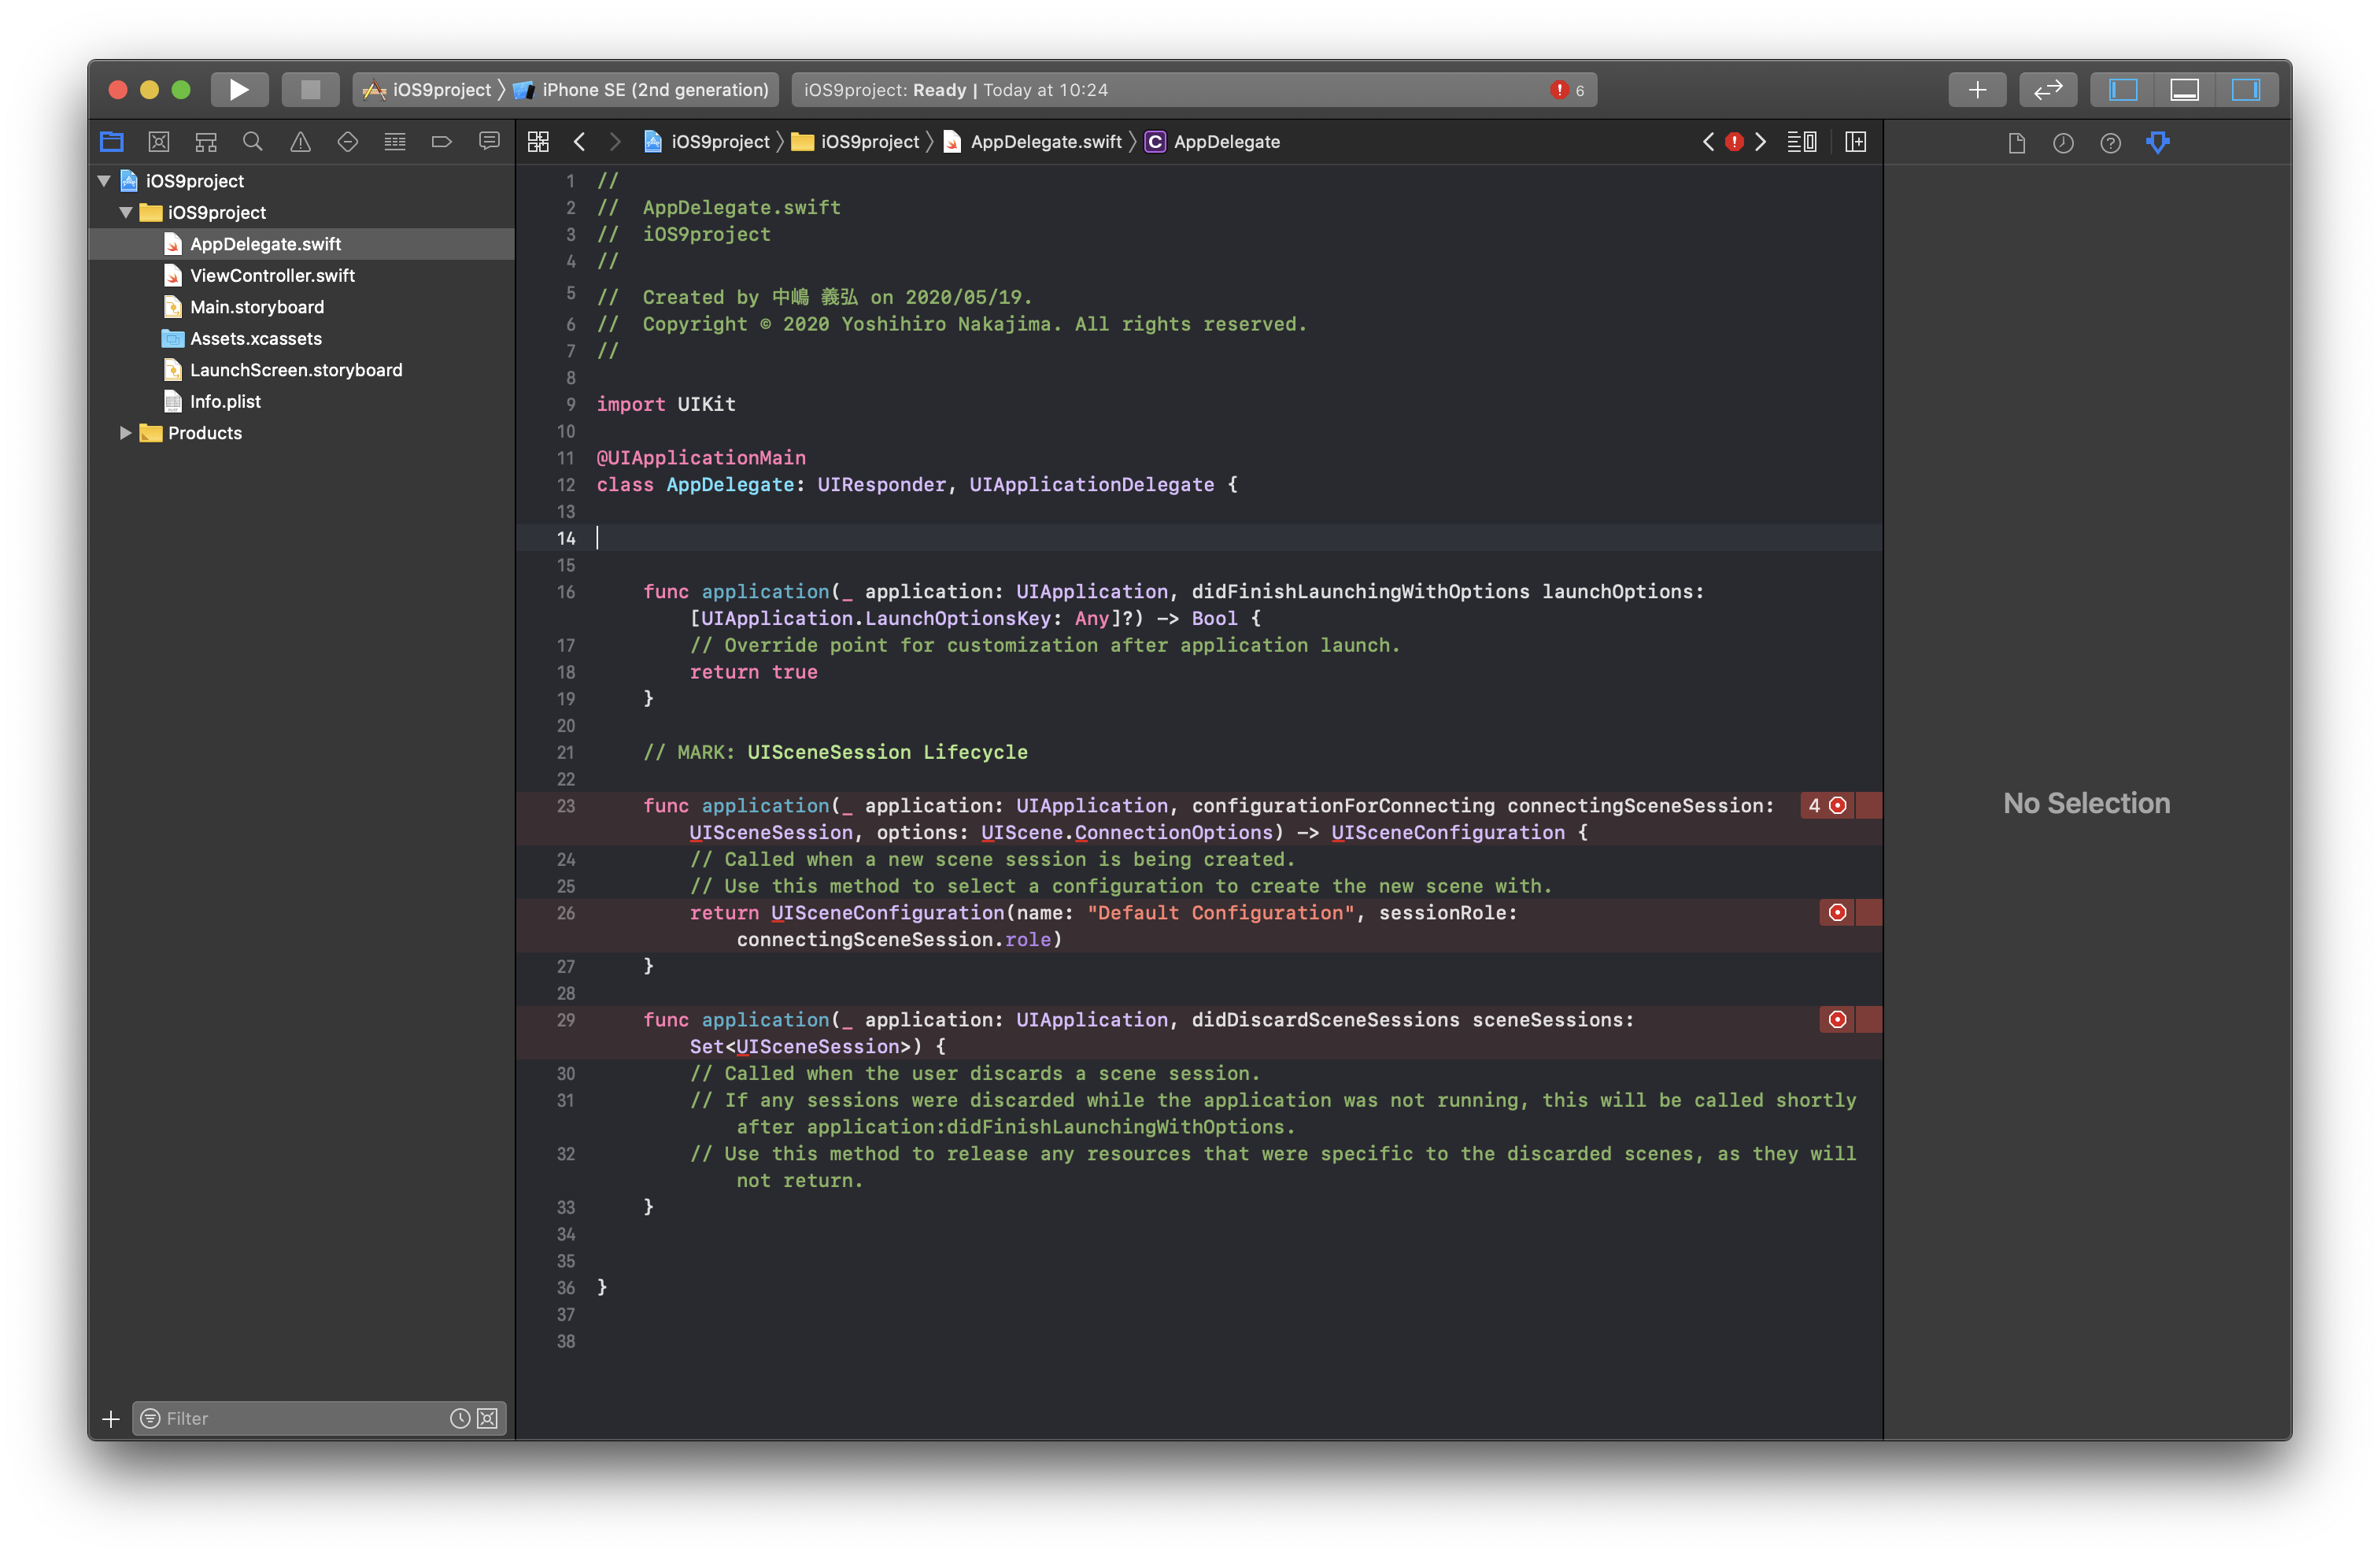
Task: Click error marker on line 26
Action: tap(1837, 913)
